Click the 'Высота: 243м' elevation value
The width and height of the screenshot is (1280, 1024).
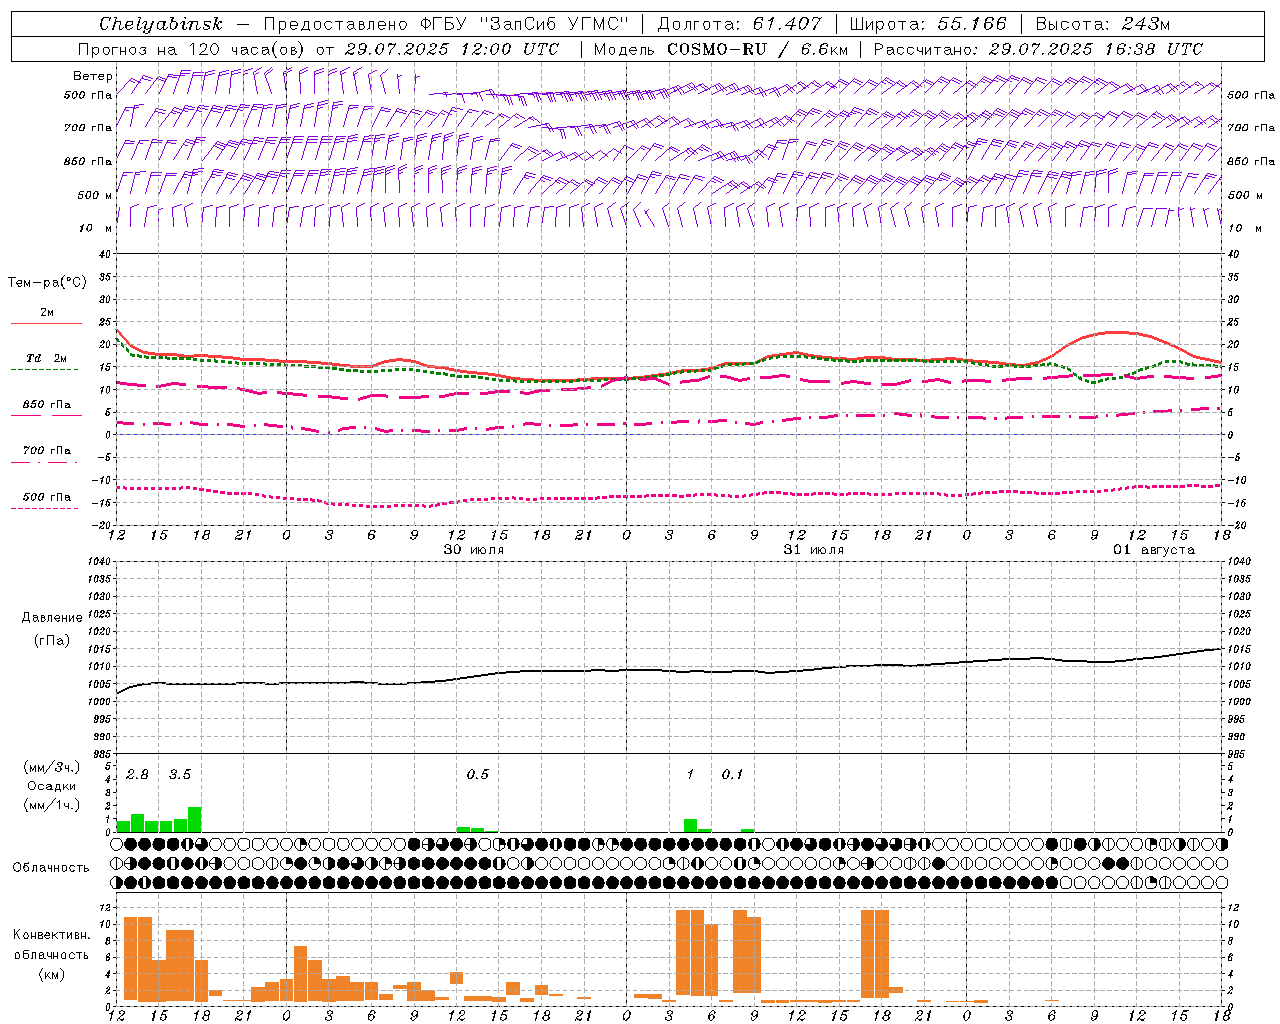1103,24
